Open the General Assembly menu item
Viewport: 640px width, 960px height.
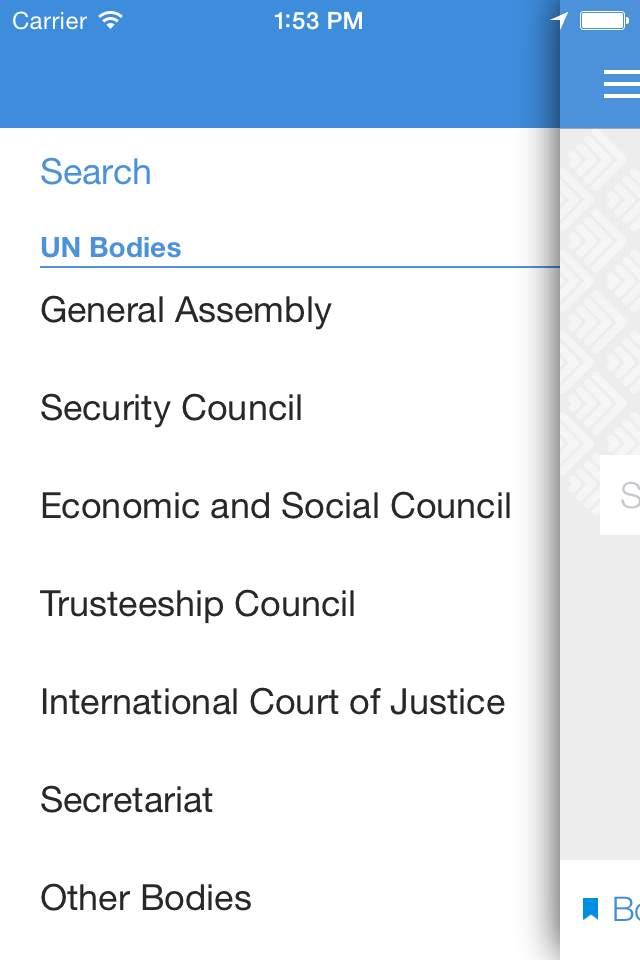[186, 310]
